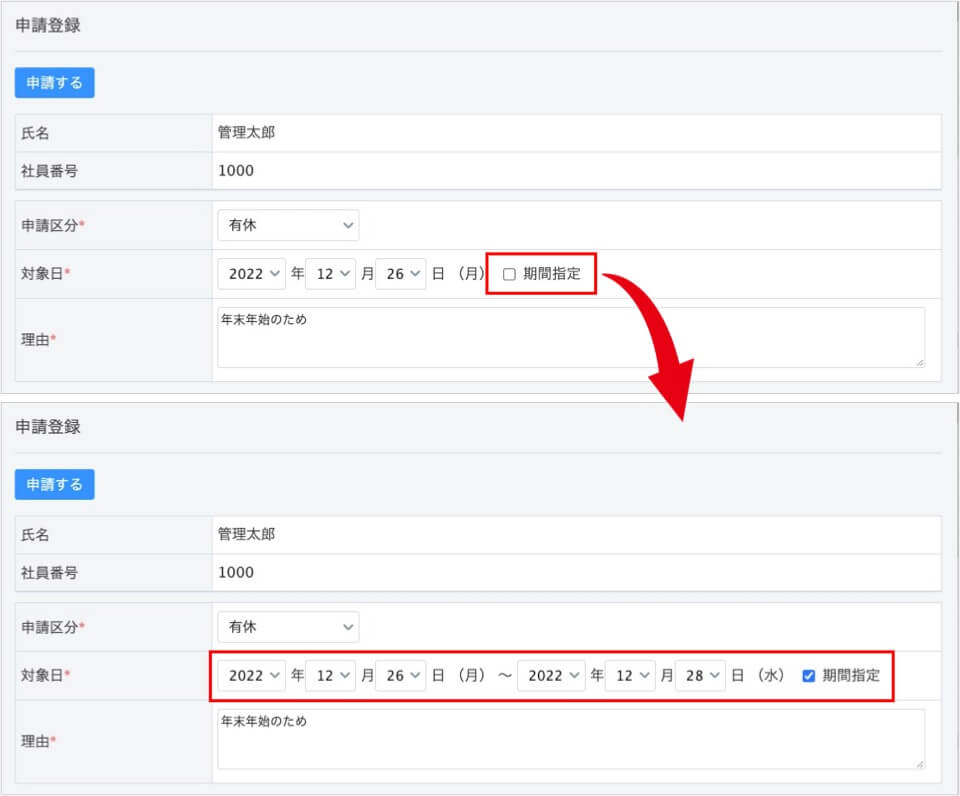Open start day 26 dropdown in lower form

(x=400, y=675)
